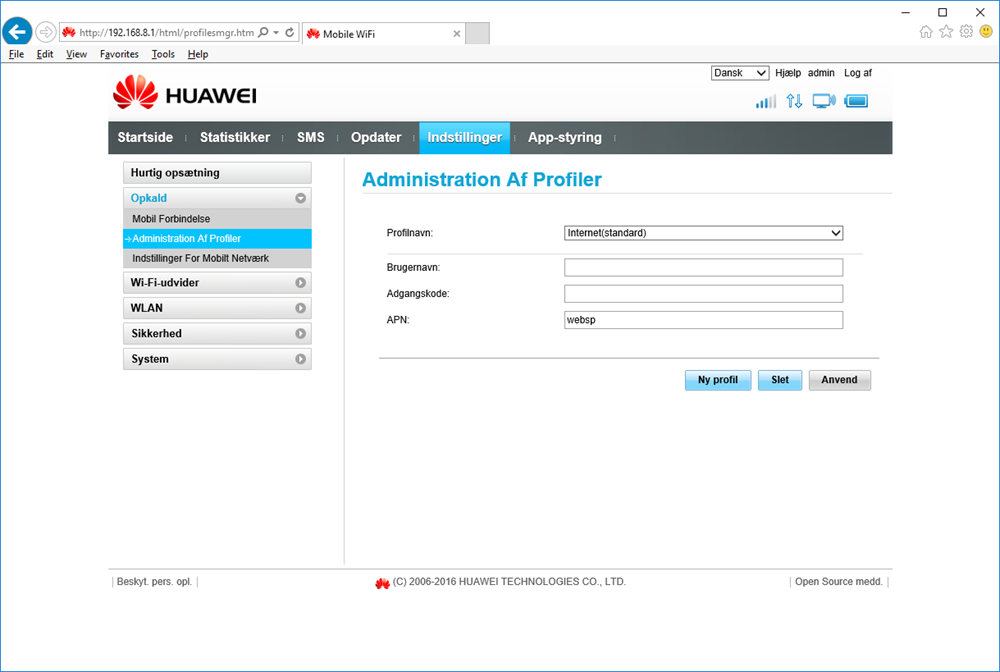The width and height of the screenshot is (1000, 672).
Task: Click Open Source medd. footer link
Action: point(839,581)
